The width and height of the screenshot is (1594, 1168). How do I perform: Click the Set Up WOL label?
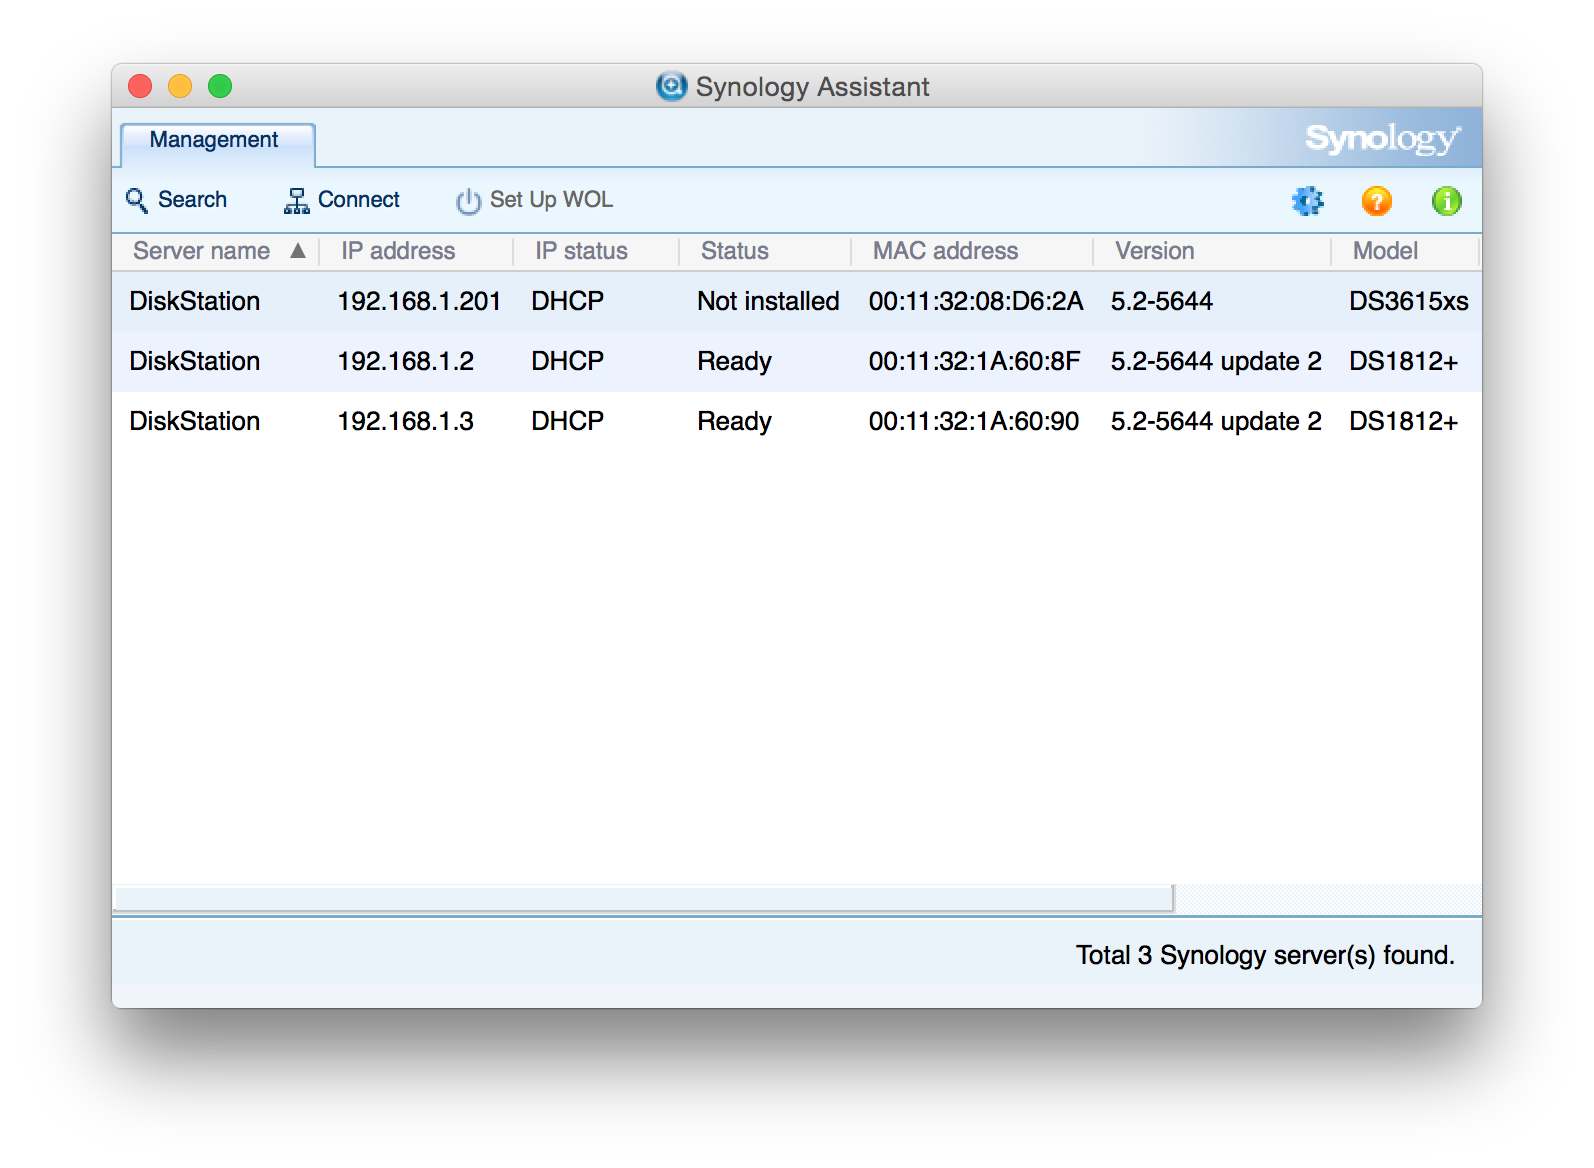pos(551,200)
